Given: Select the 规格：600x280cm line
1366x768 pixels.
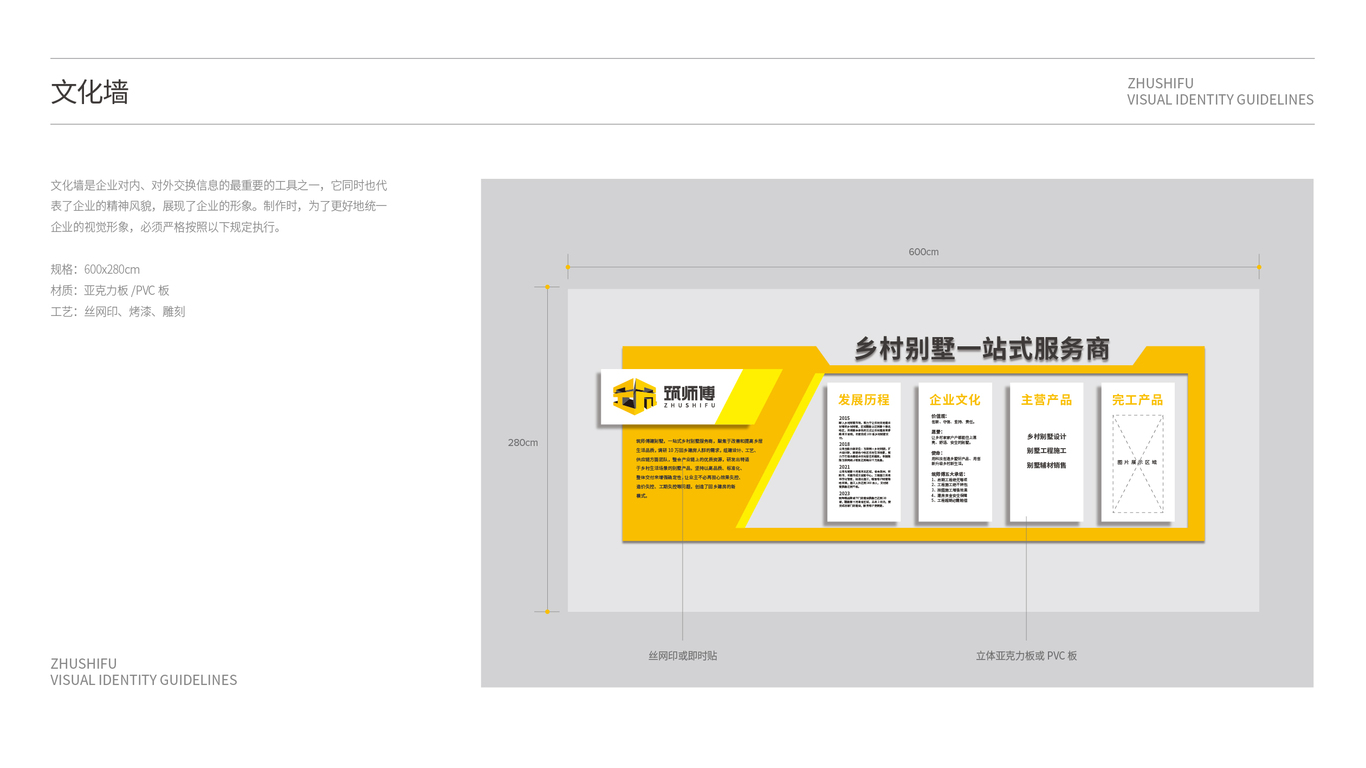Looking at the screenshot, I should 95,269.
